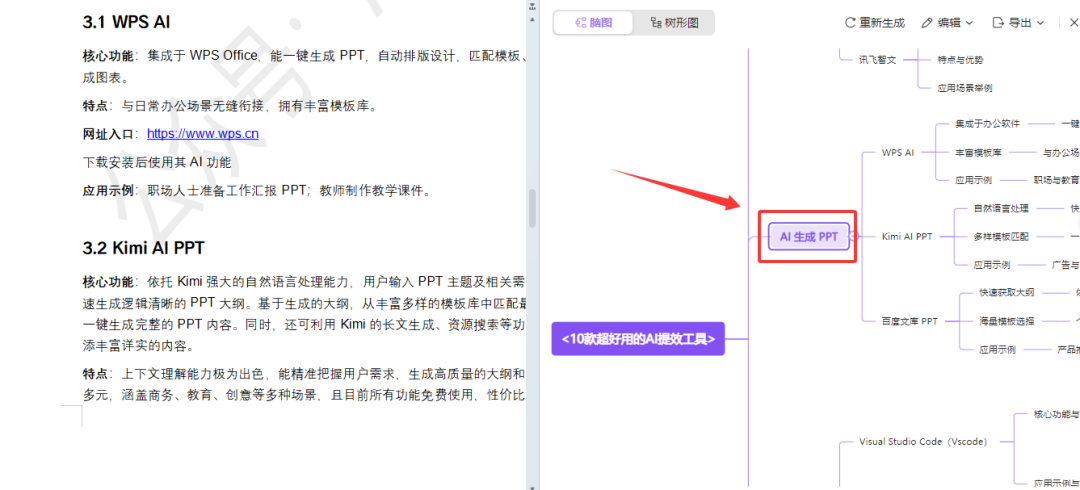Select the 自然语言处理 node
Viewport: 1080px width, 490px height.
(x=1001, y=208)
